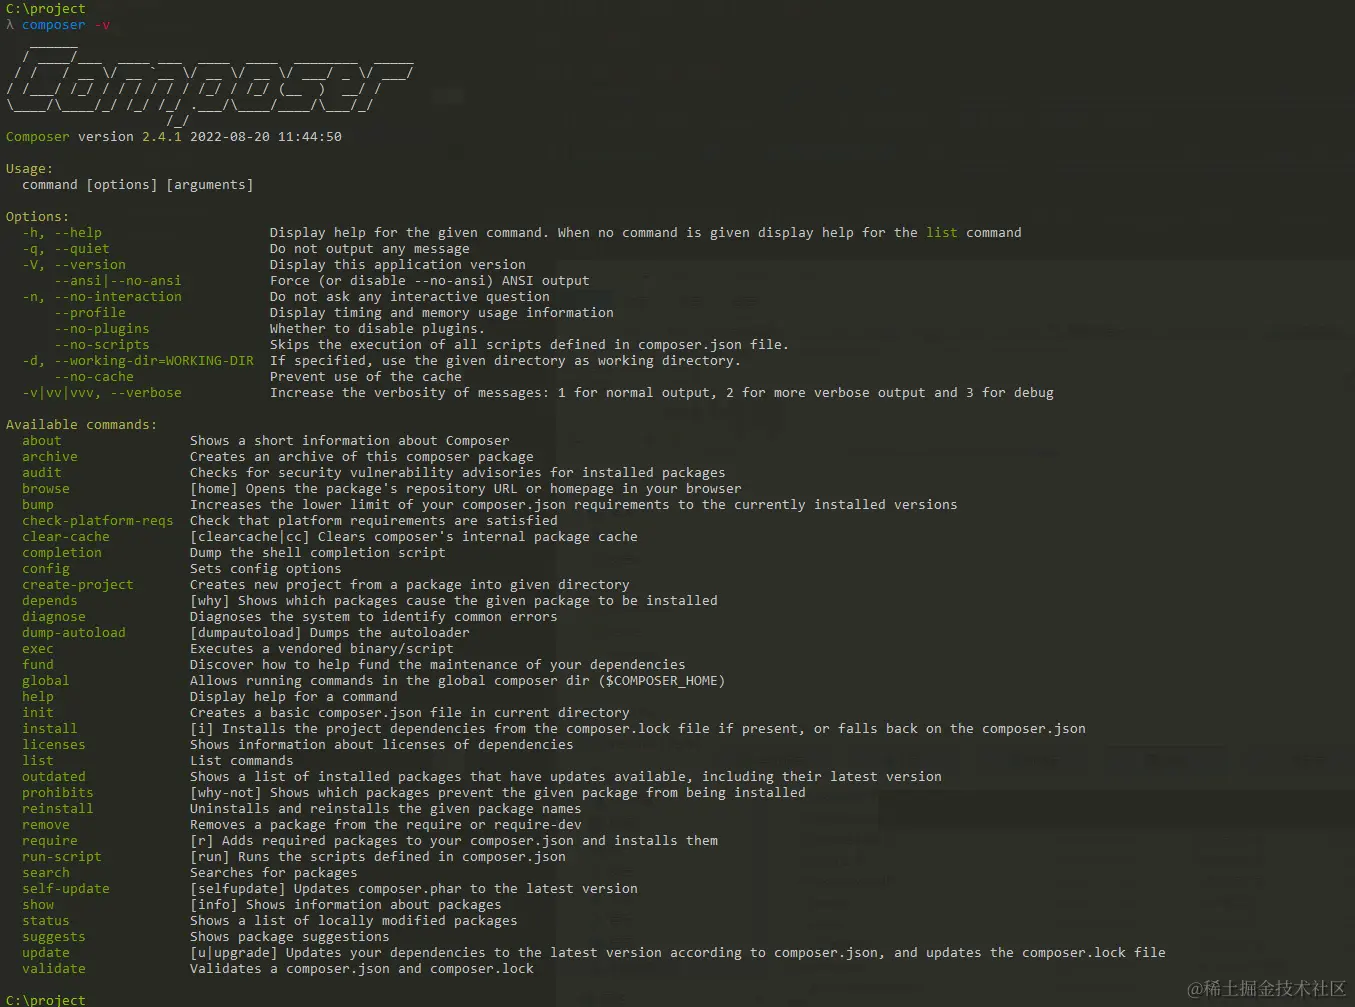The image size is (1355, 1007).
Task: Click the 'licenses' command name
Action: (54, 745)
